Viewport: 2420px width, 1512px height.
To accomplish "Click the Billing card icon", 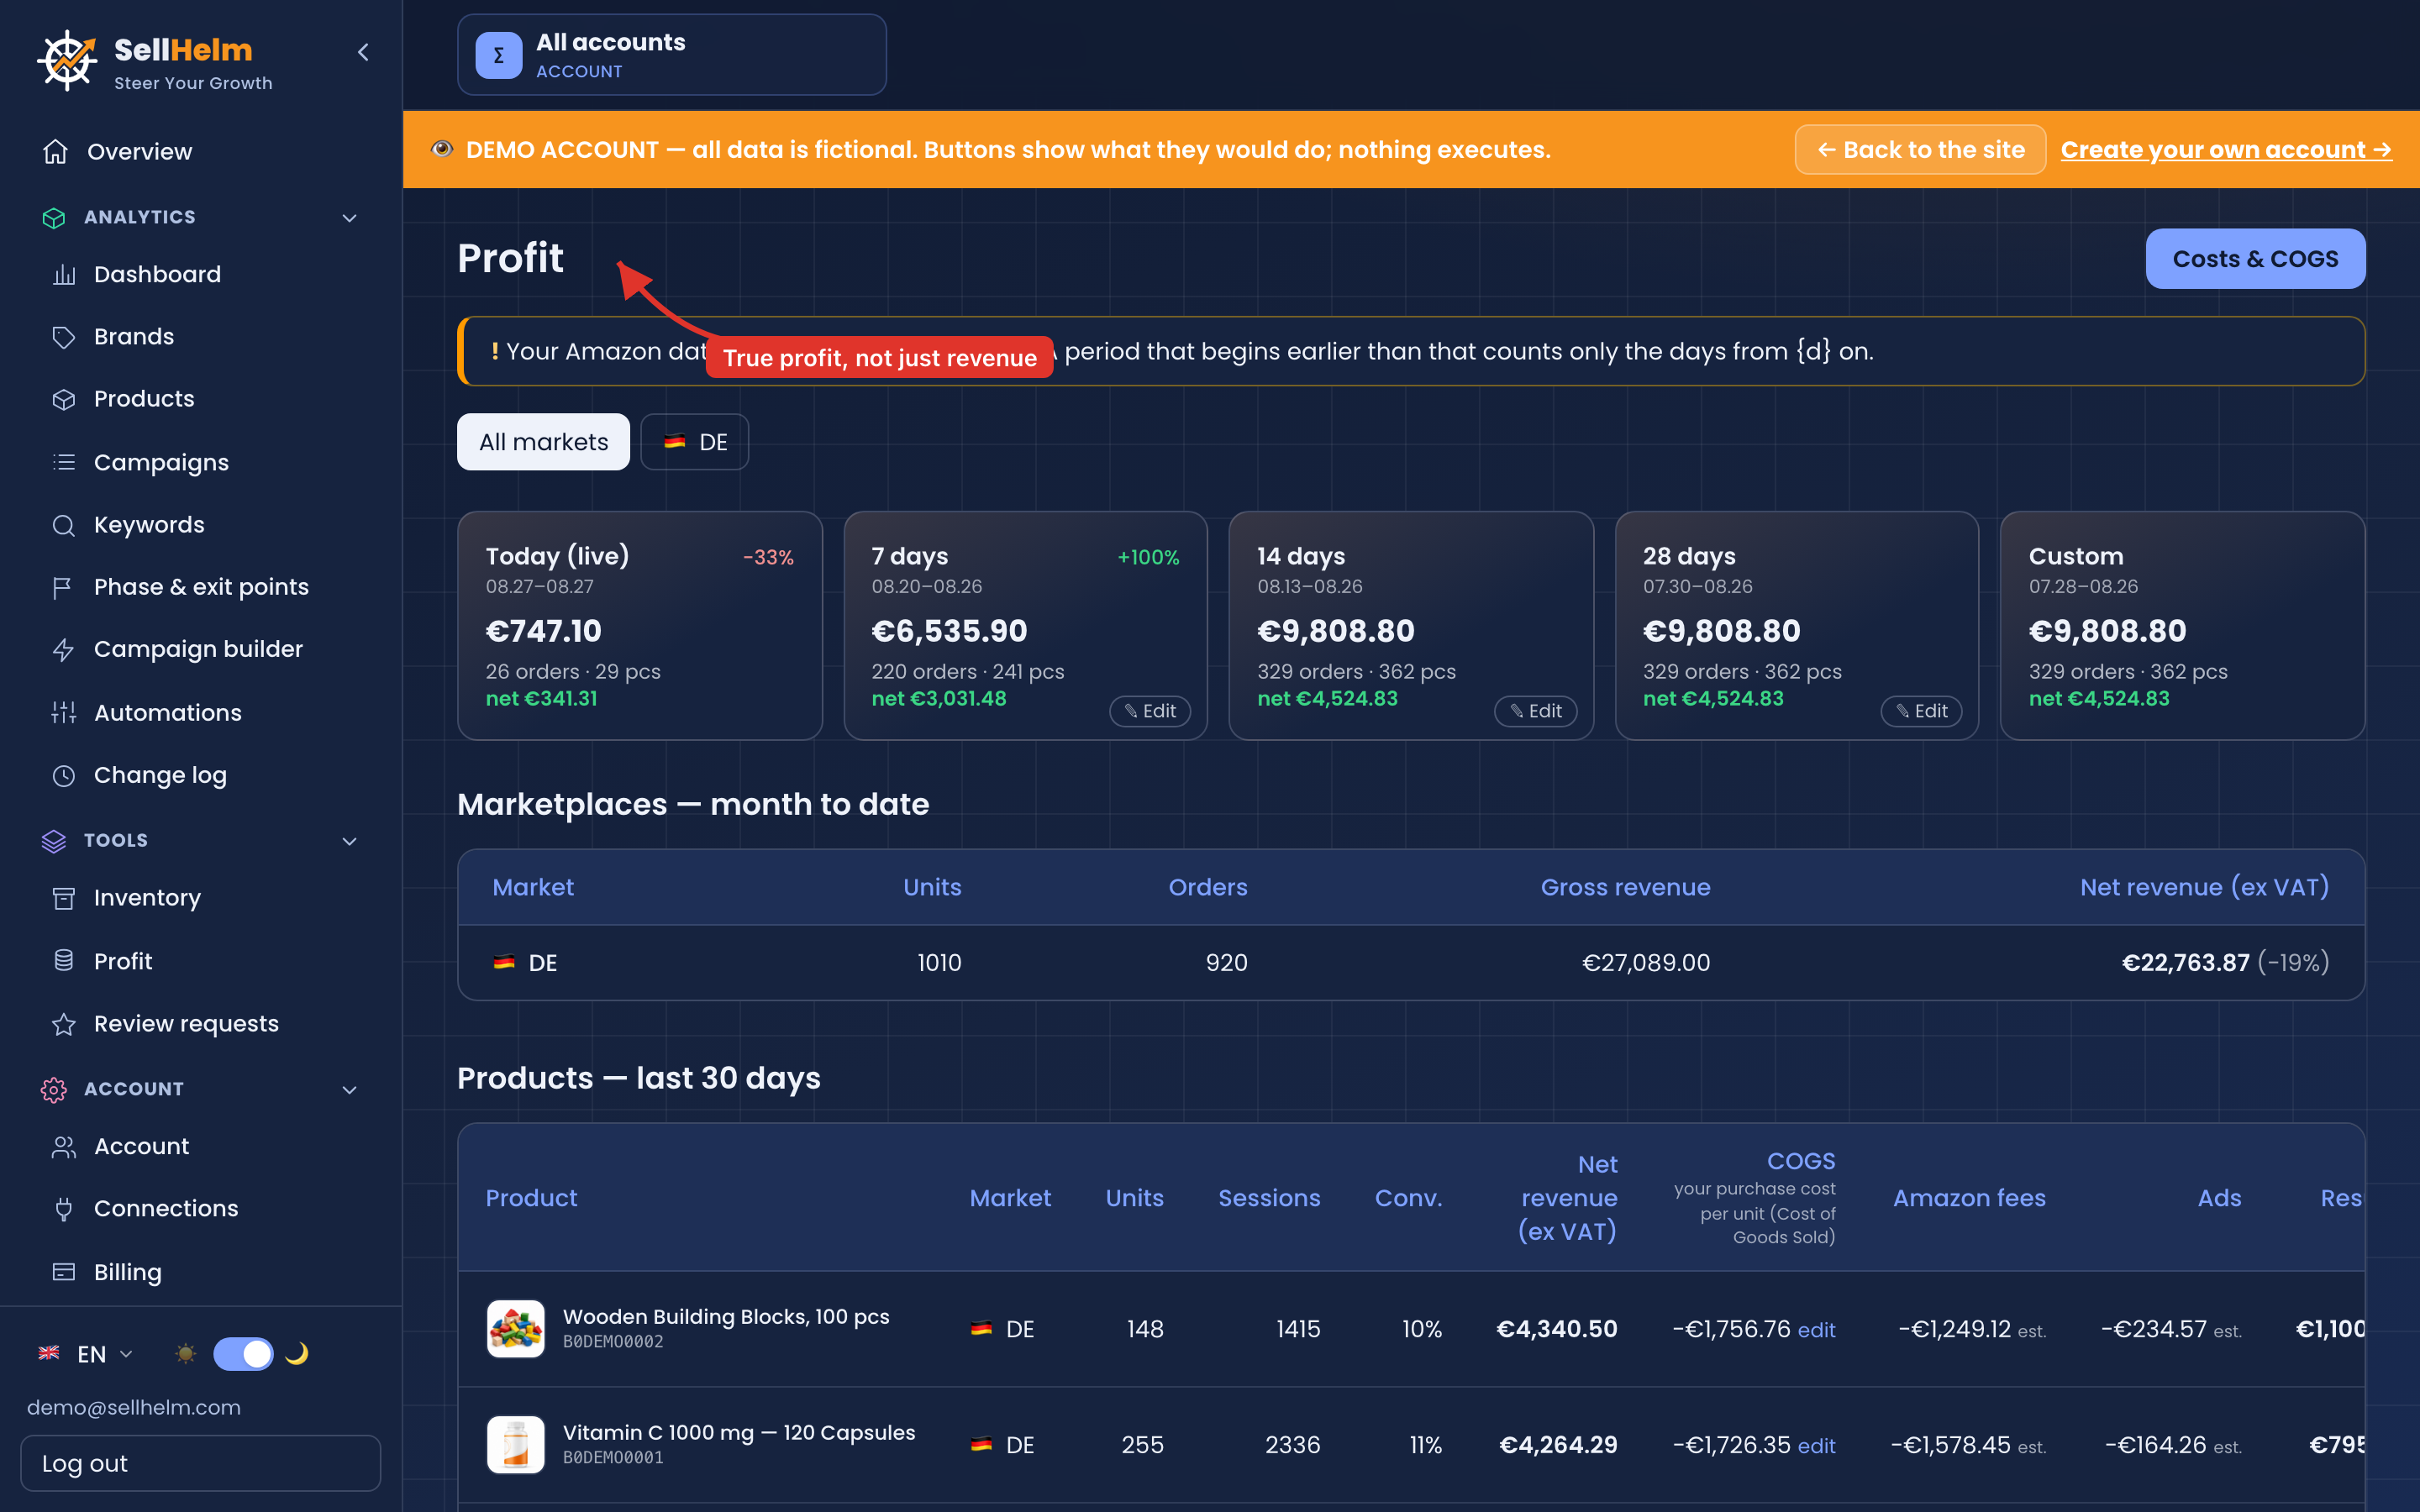I will (64, 1272).
